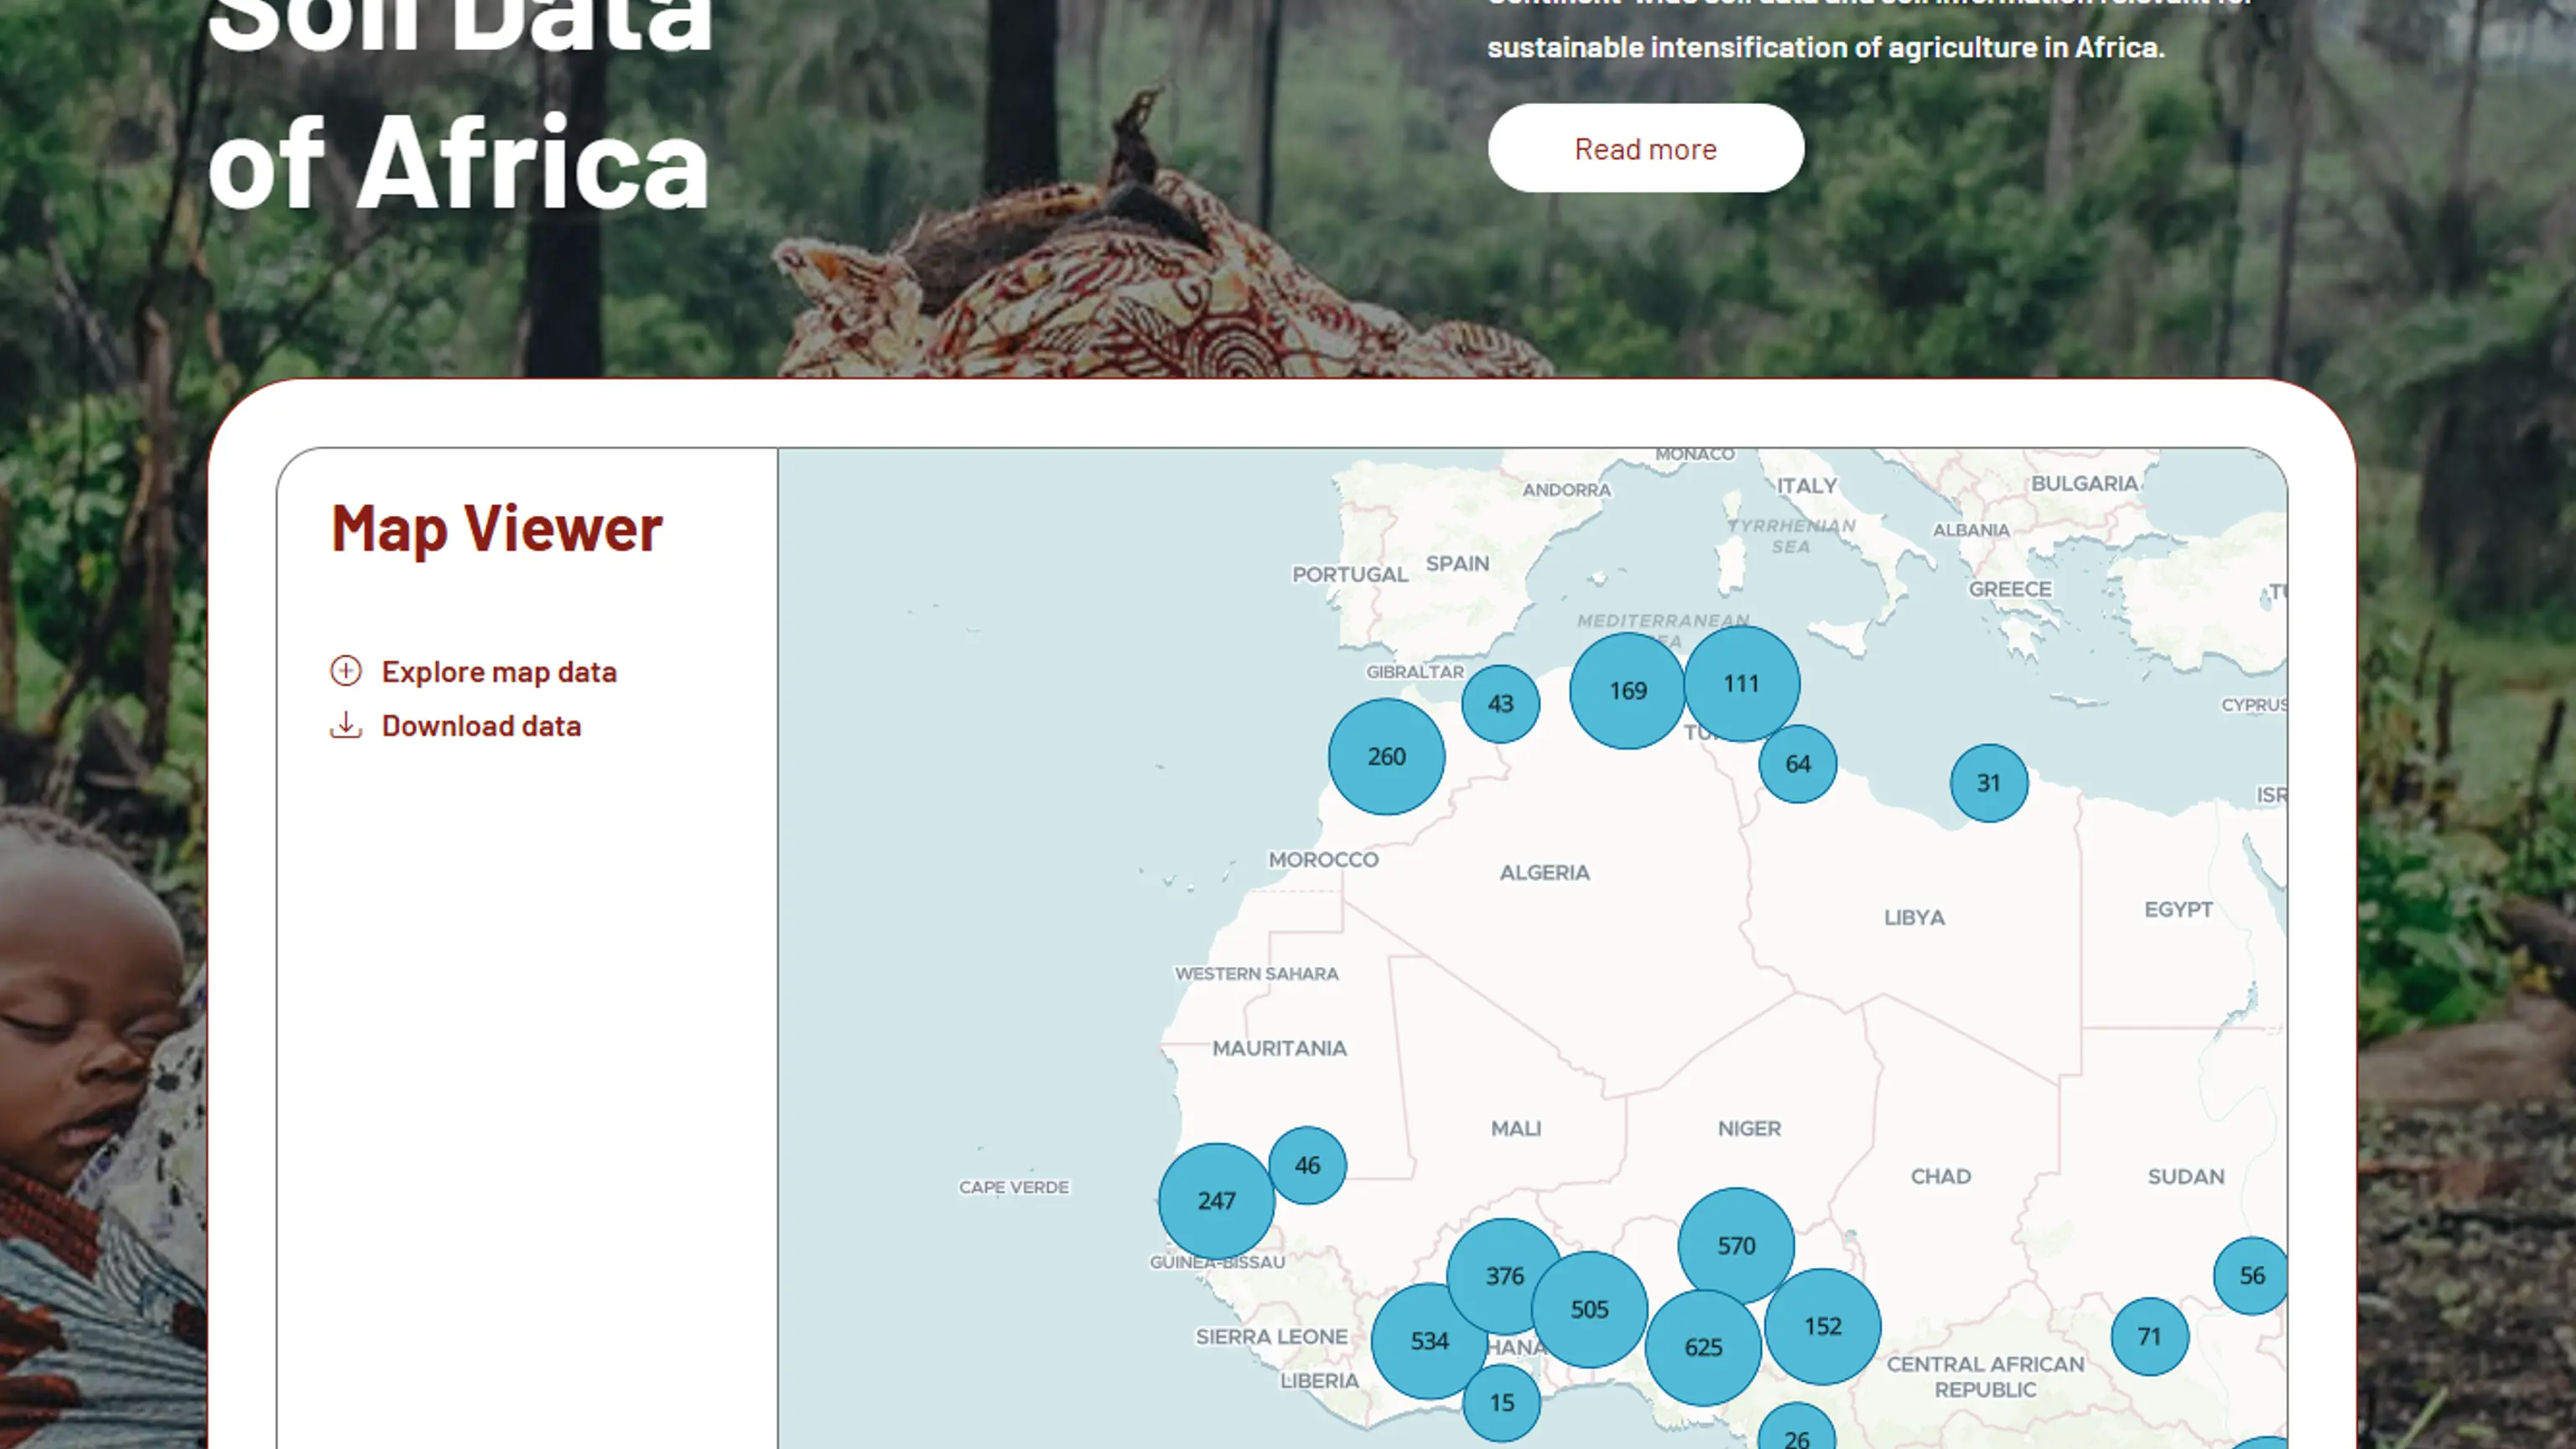Click the 570 cluster marker below Niger
2576x1449 pixels.
[1736, 1245]
